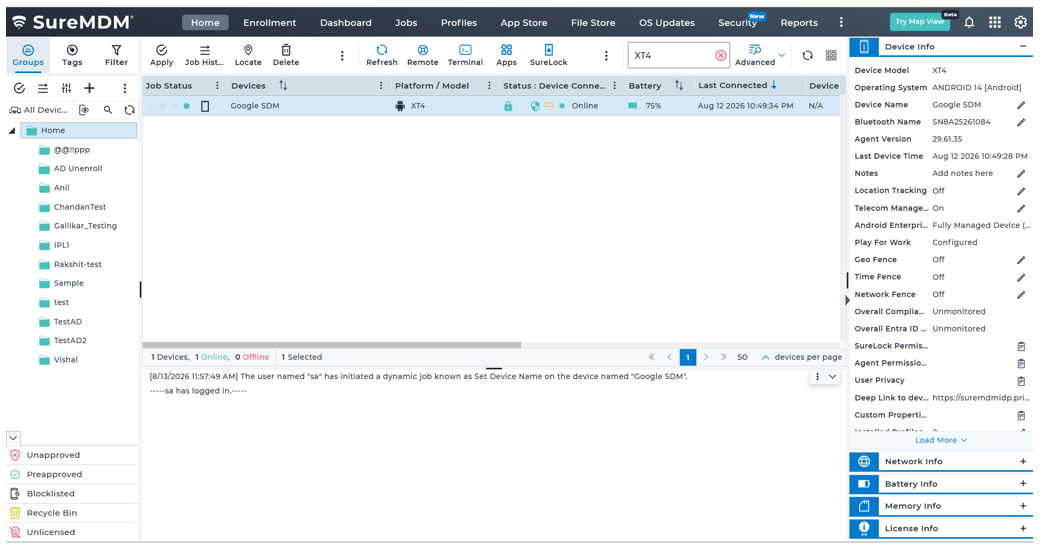Select all groups check icon
Viewport: 1045px width, 550px height.
19,88
